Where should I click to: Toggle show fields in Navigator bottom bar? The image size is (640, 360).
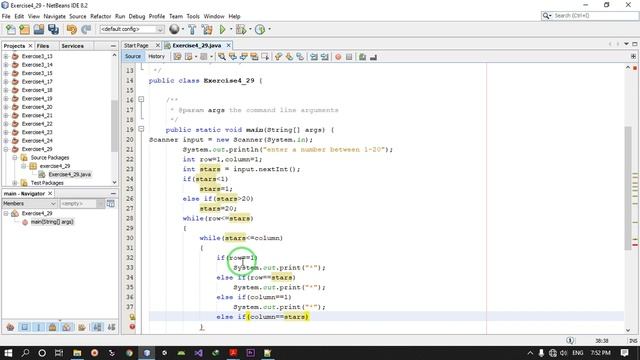(x=24, y=327)
